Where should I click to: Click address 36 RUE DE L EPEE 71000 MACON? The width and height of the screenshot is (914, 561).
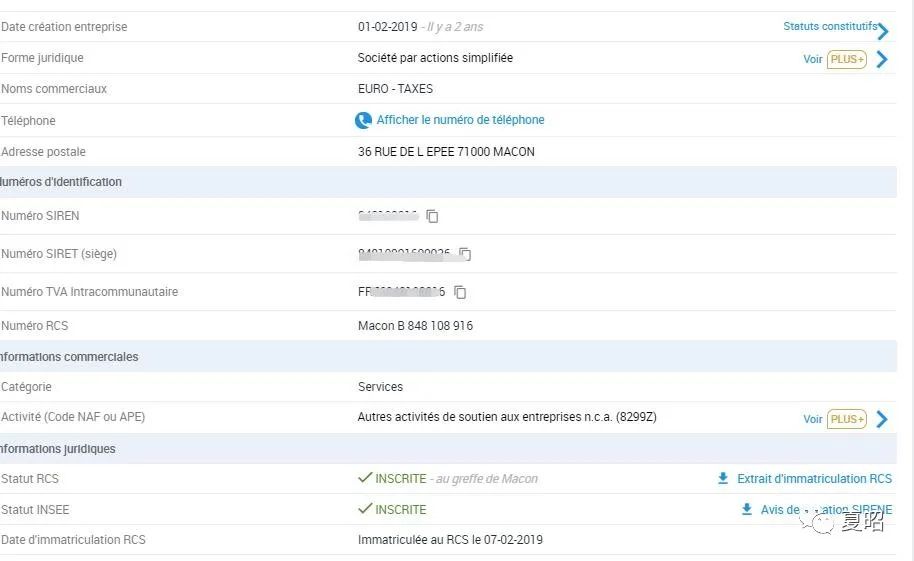446,152
